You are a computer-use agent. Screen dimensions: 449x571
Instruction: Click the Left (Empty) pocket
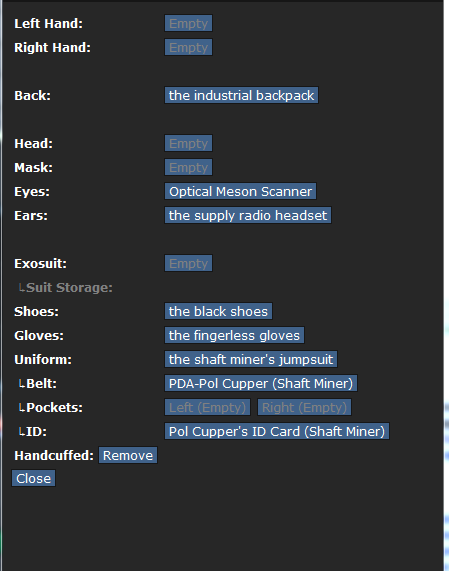(x=207, y=407)
